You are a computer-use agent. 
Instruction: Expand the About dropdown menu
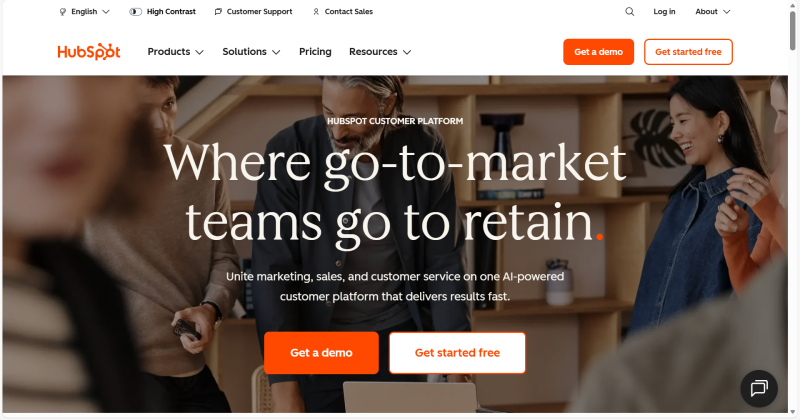pos(713,11)
